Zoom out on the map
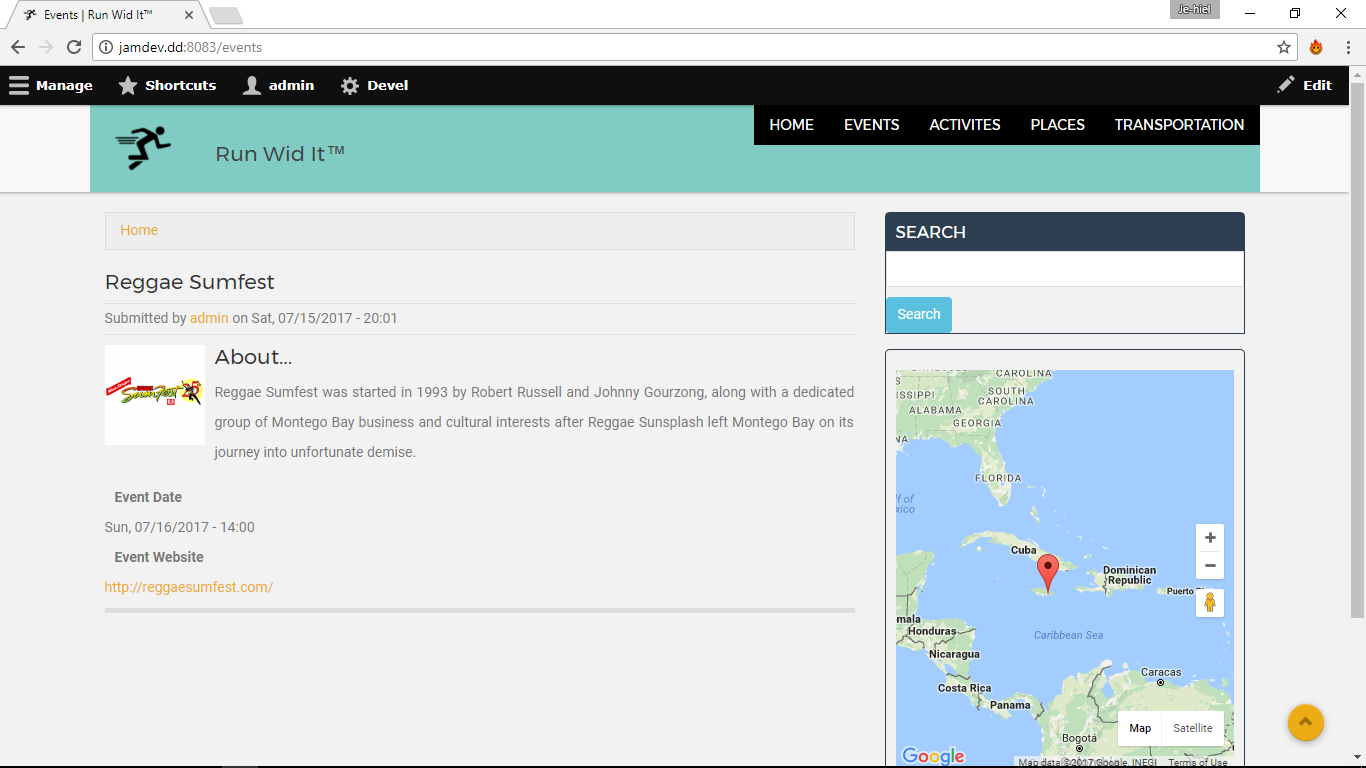 [x=1210, y=565]
